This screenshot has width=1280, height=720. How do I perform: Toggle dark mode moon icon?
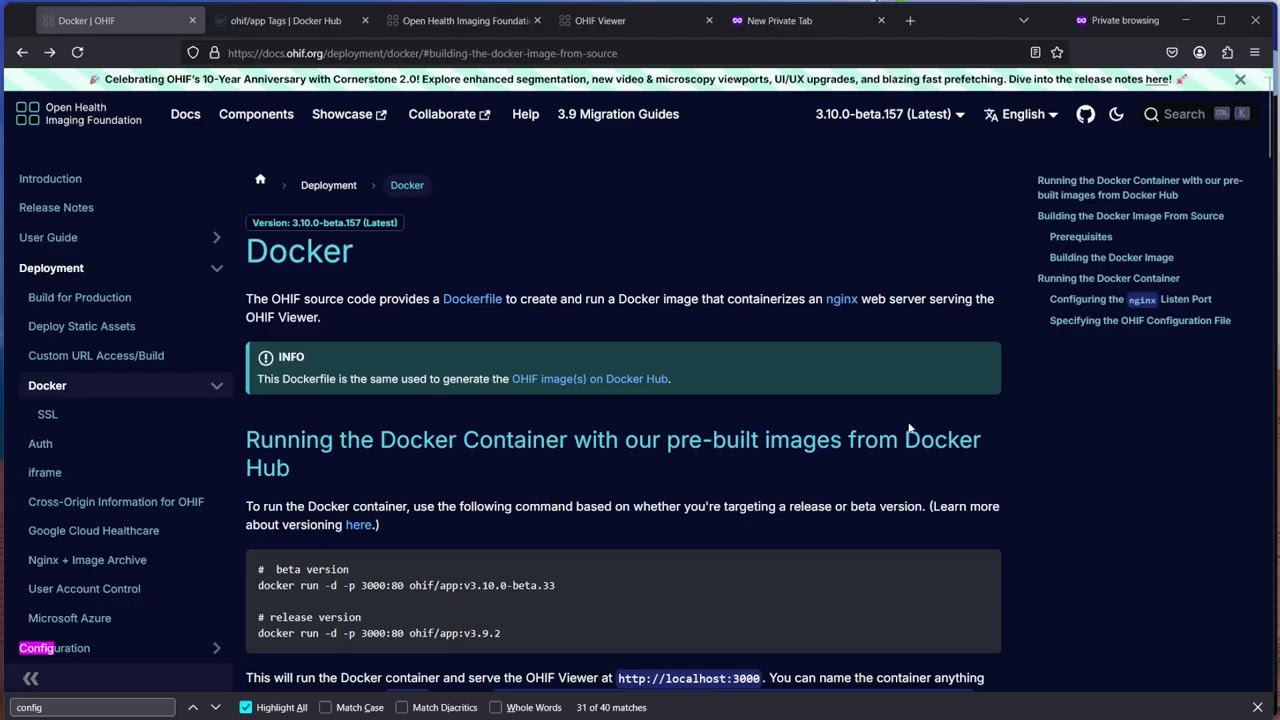coord(1116,114)
